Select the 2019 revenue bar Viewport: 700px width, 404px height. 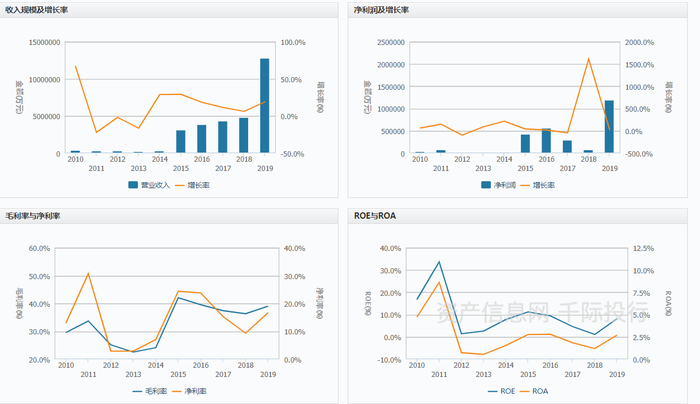(x=265, y=106)
